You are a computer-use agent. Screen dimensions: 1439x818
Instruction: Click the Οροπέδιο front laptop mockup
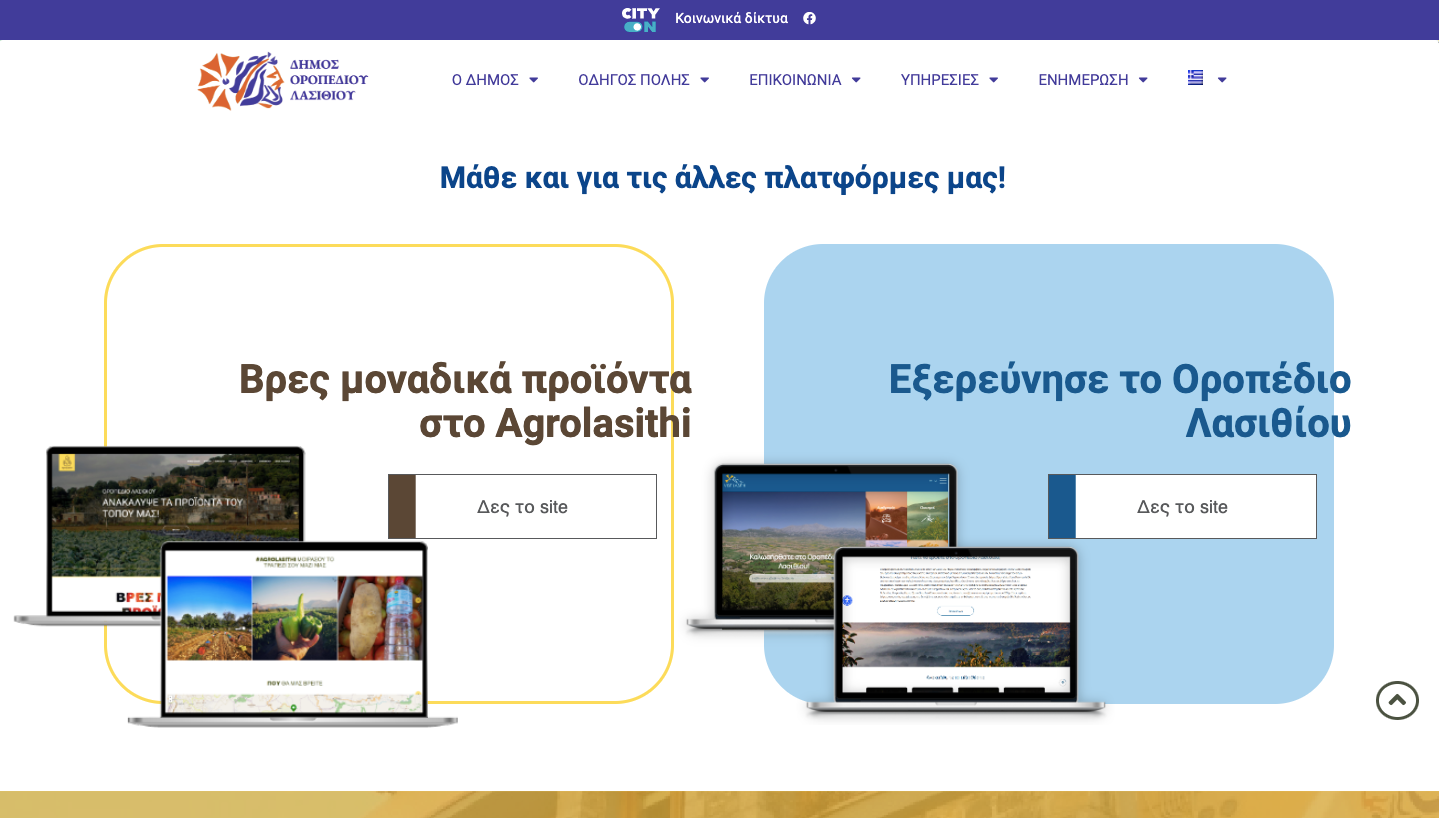click(957, 632)
